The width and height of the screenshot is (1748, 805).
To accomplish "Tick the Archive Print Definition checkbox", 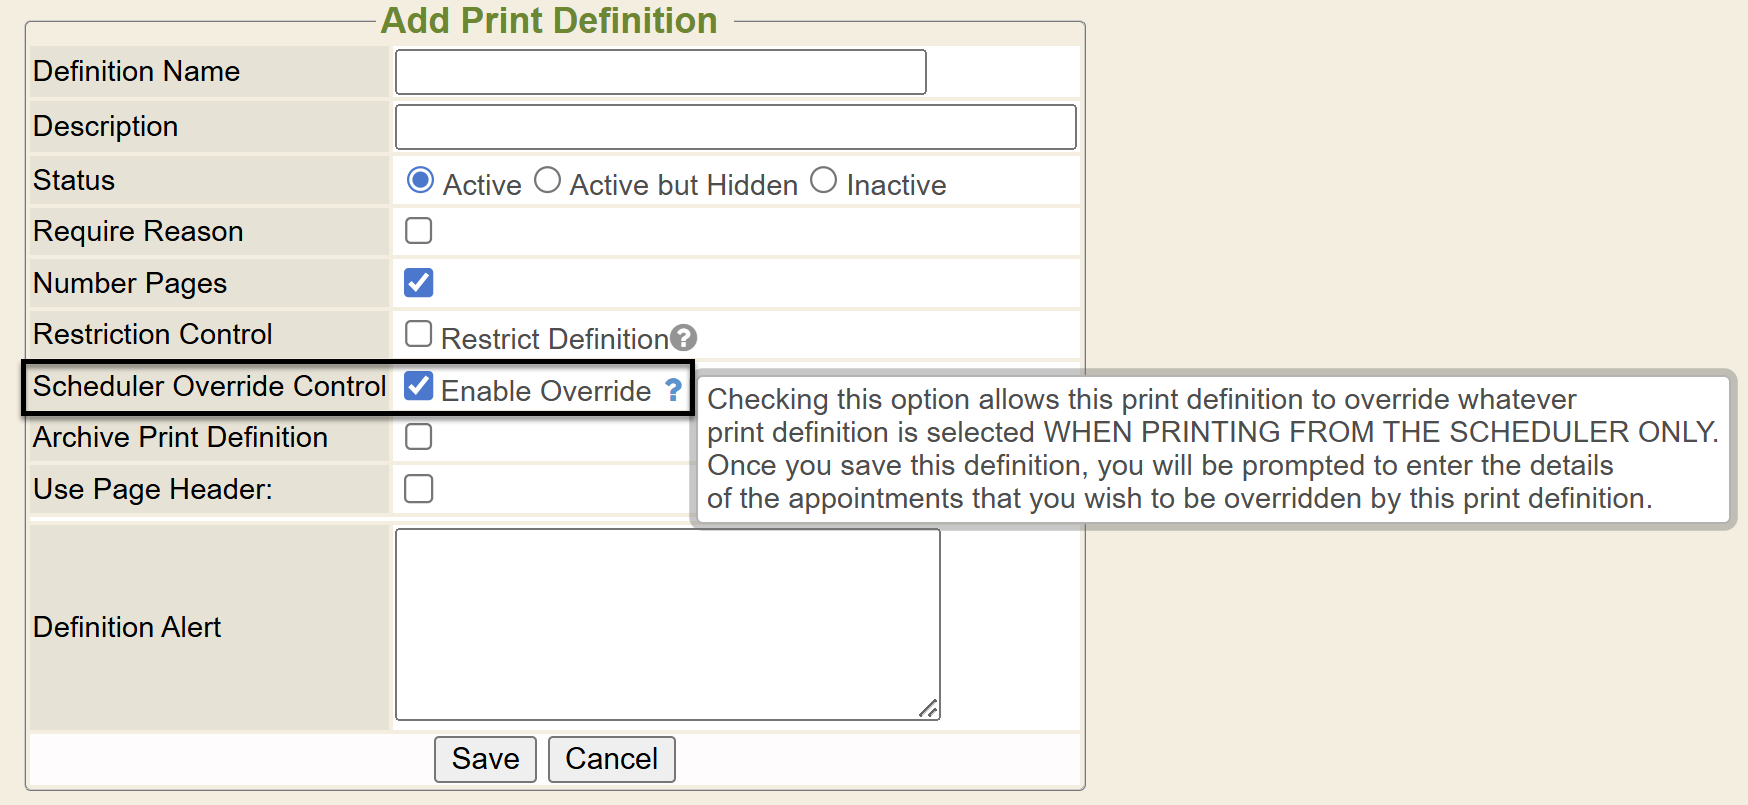I will 419,437.
